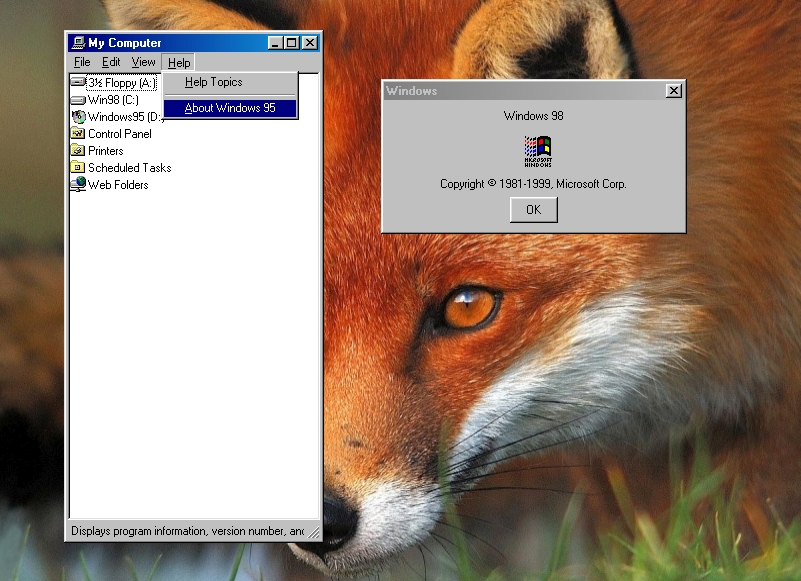Confirm the Windows dialog with OK
Viewport: 801px width, 581px height.
(534, 210)
